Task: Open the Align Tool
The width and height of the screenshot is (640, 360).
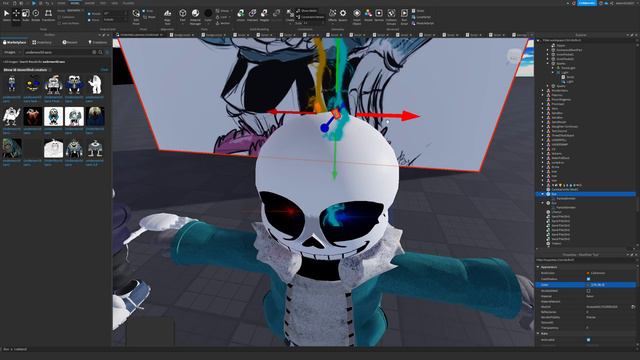Action: click(167, 17)
